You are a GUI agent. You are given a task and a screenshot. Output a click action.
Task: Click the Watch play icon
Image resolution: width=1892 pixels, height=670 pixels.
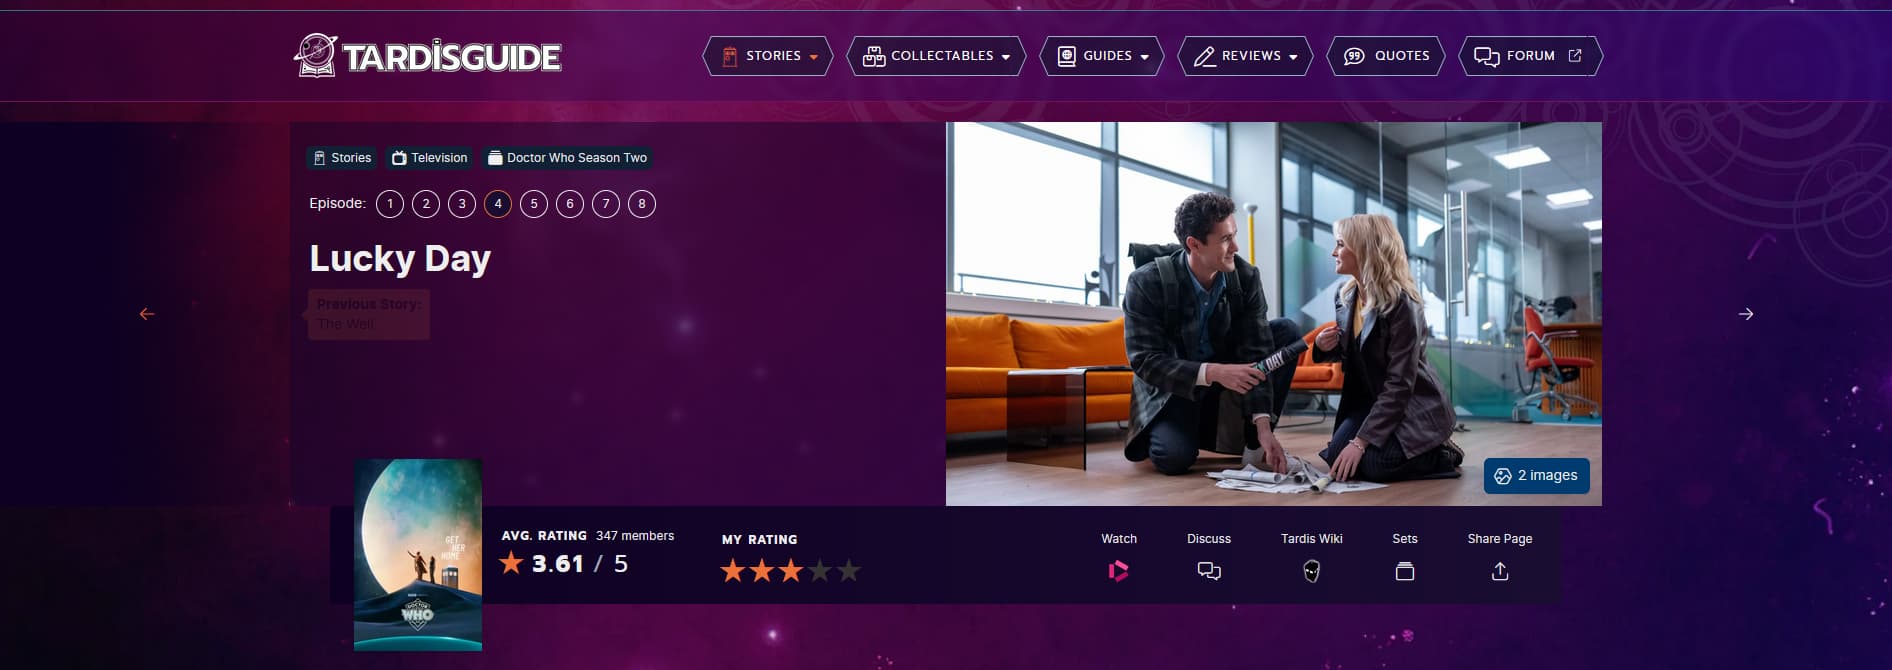(1119, 571)
